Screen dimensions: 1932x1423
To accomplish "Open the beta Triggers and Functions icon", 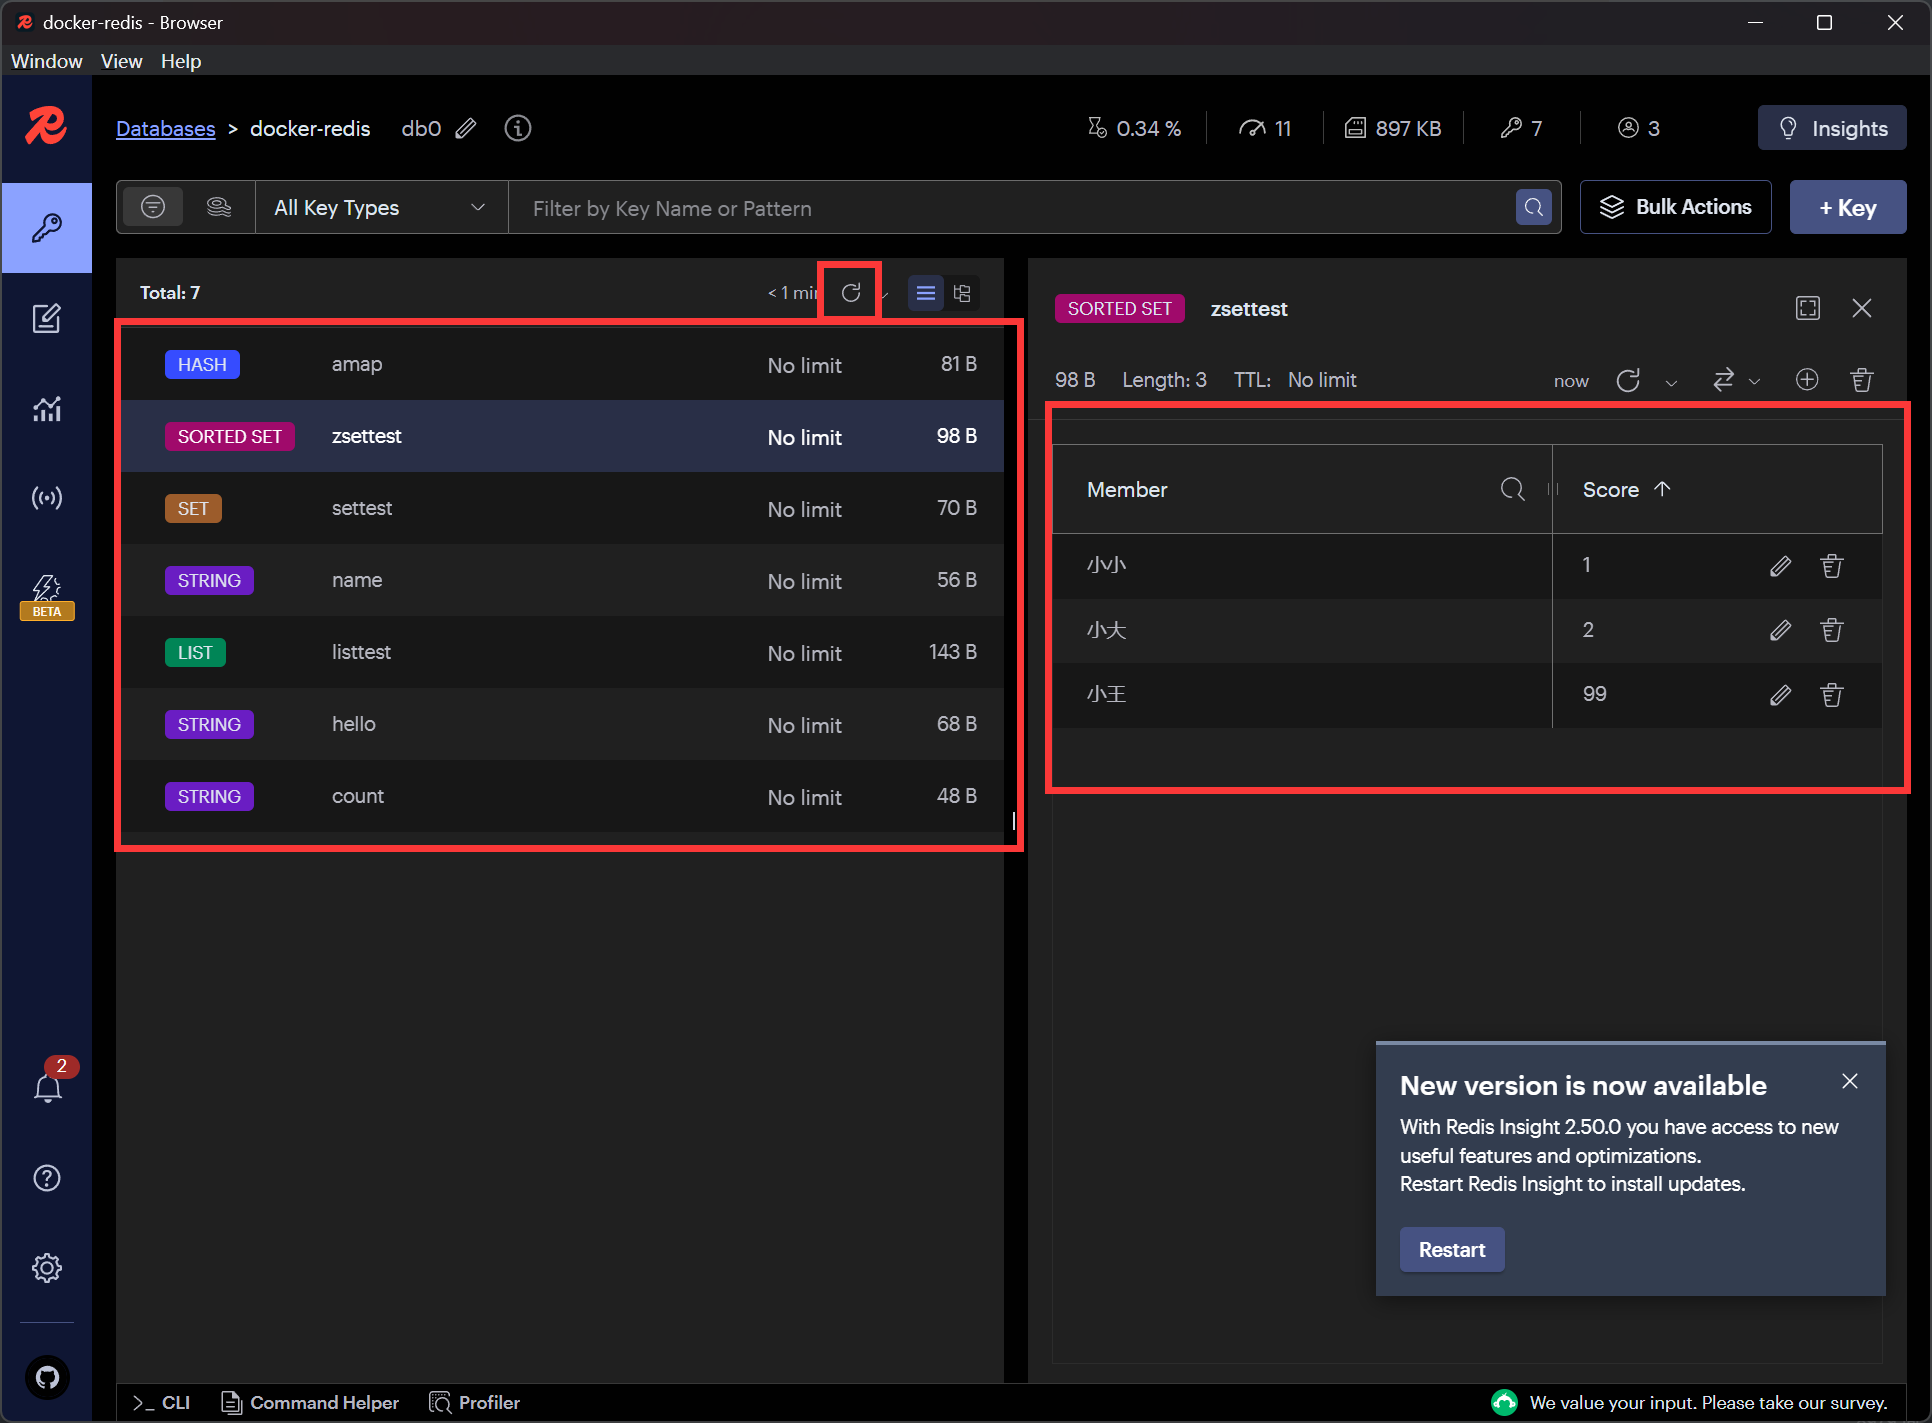I will 47,596.
